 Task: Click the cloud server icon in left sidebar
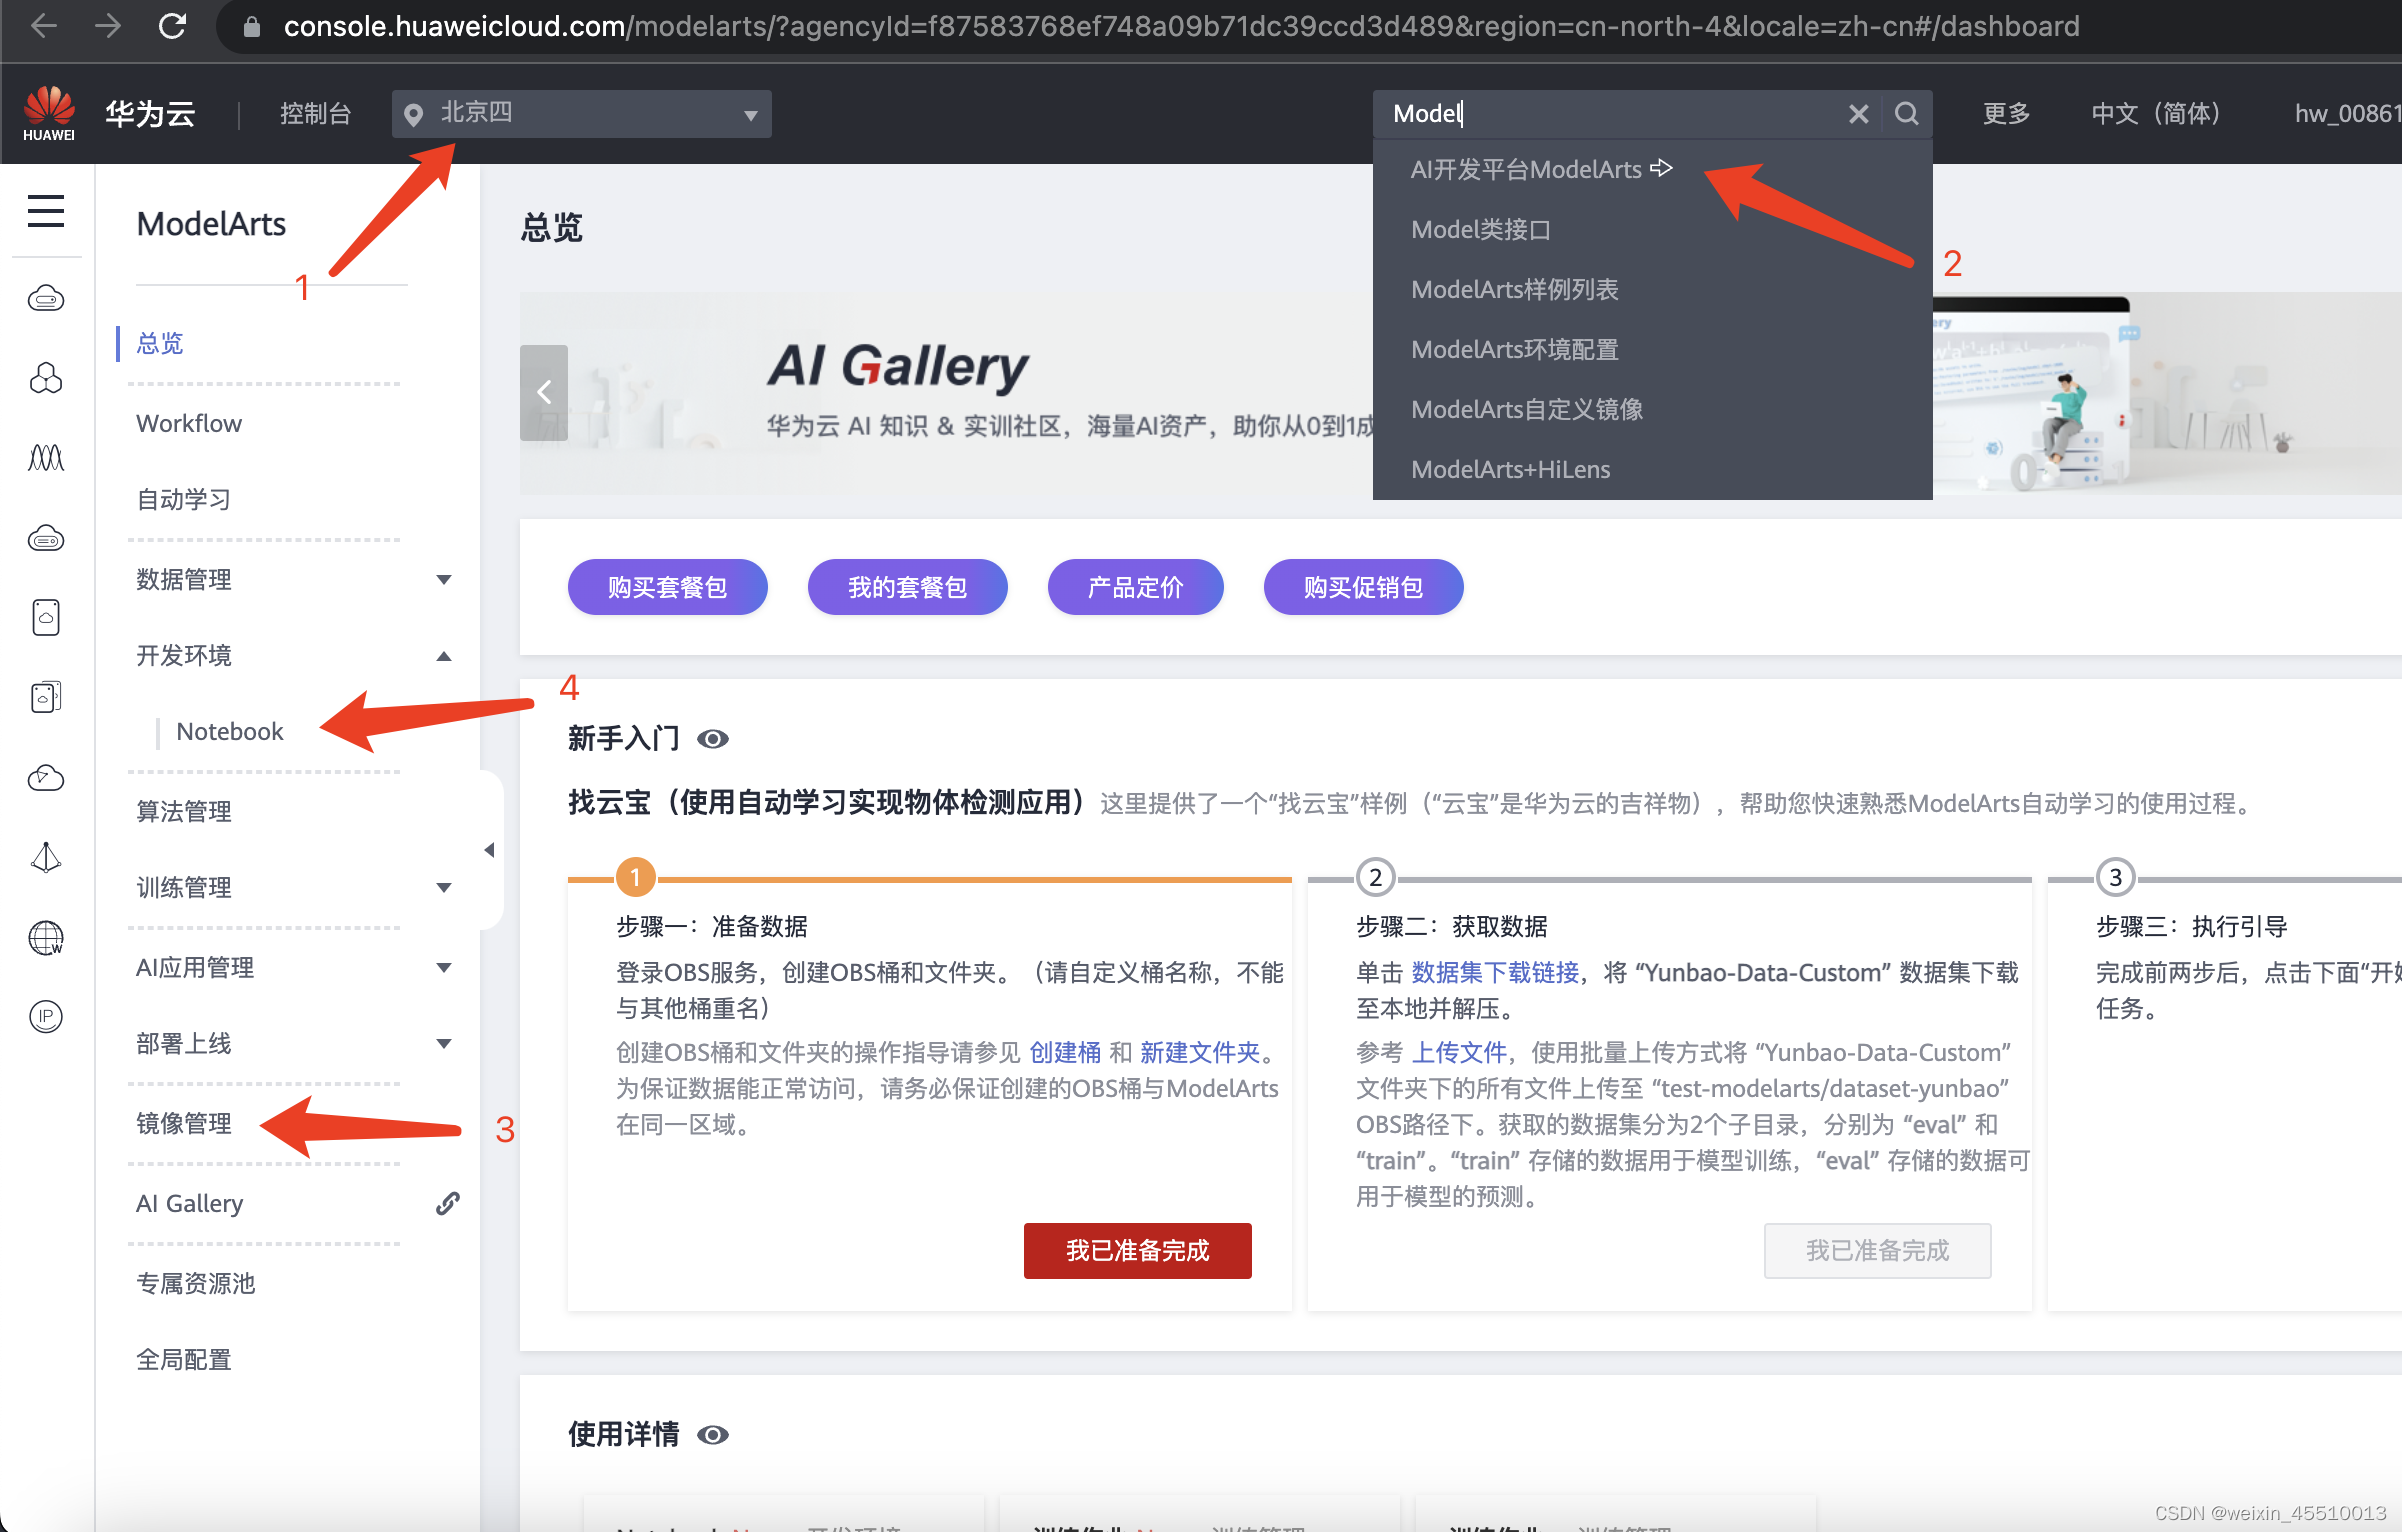point(46,298)
